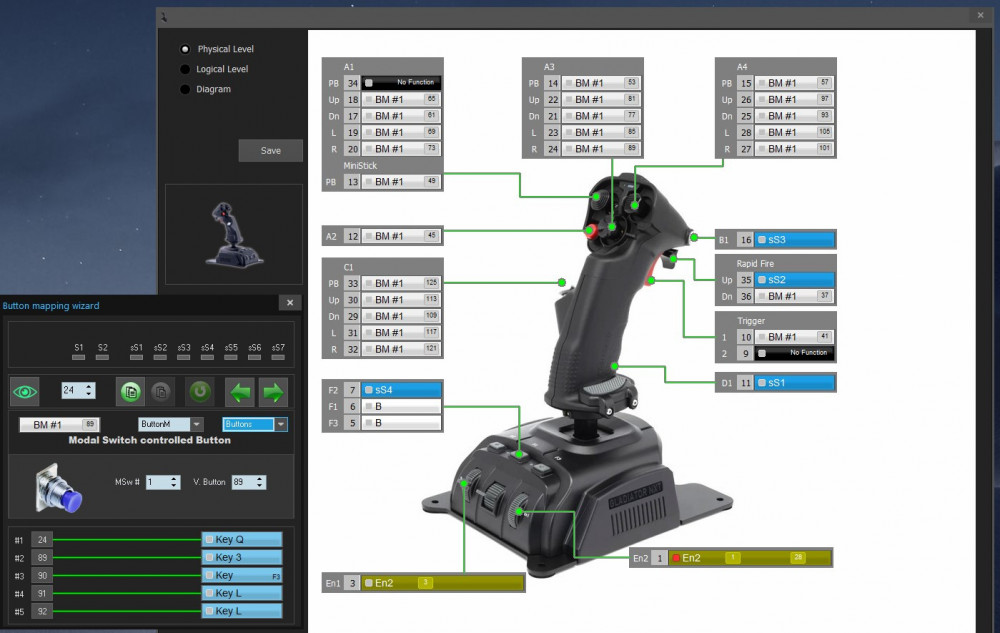Screen dimensions: 1000x633
Task: Click the green copy icon in wizard
Action: pyautogui.click(x=130, y=390)
